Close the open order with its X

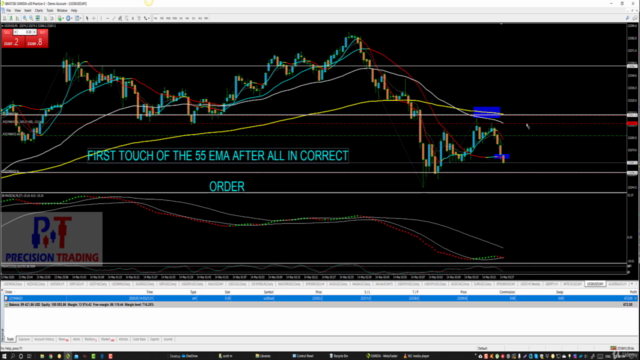(x=636, y=298)
